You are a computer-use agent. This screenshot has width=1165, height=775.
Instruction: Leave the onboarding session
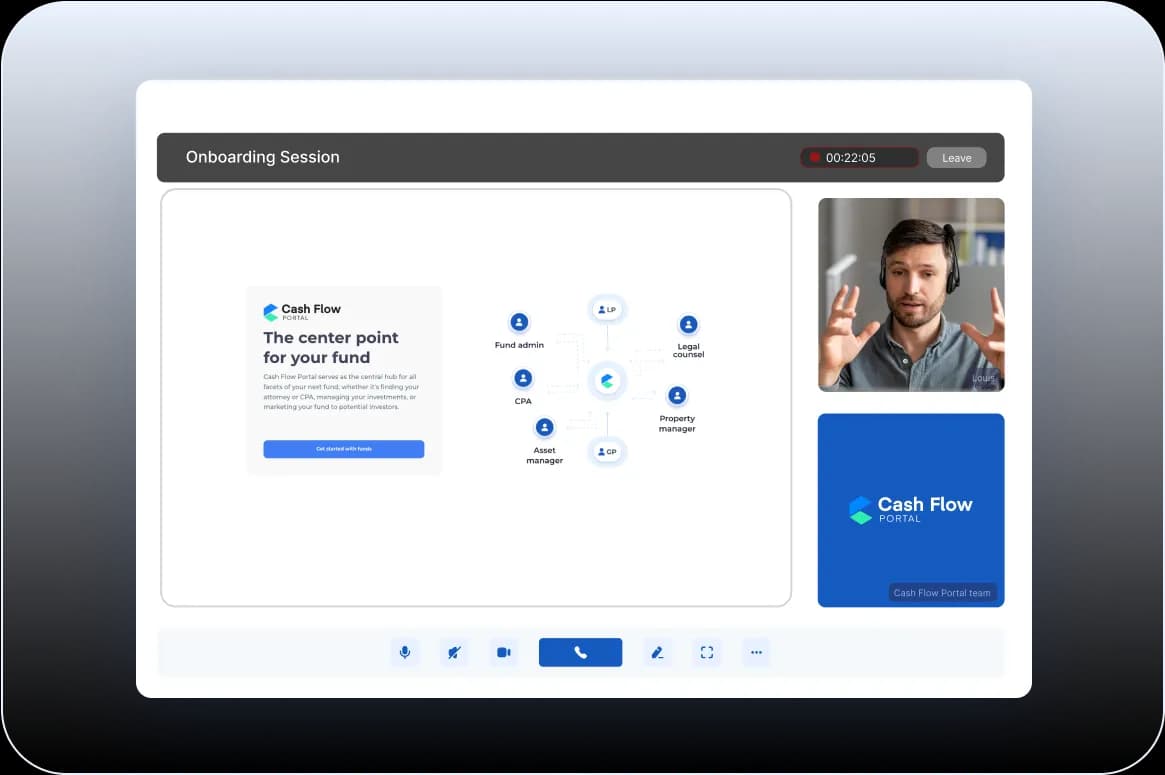[x=956, y=158]
